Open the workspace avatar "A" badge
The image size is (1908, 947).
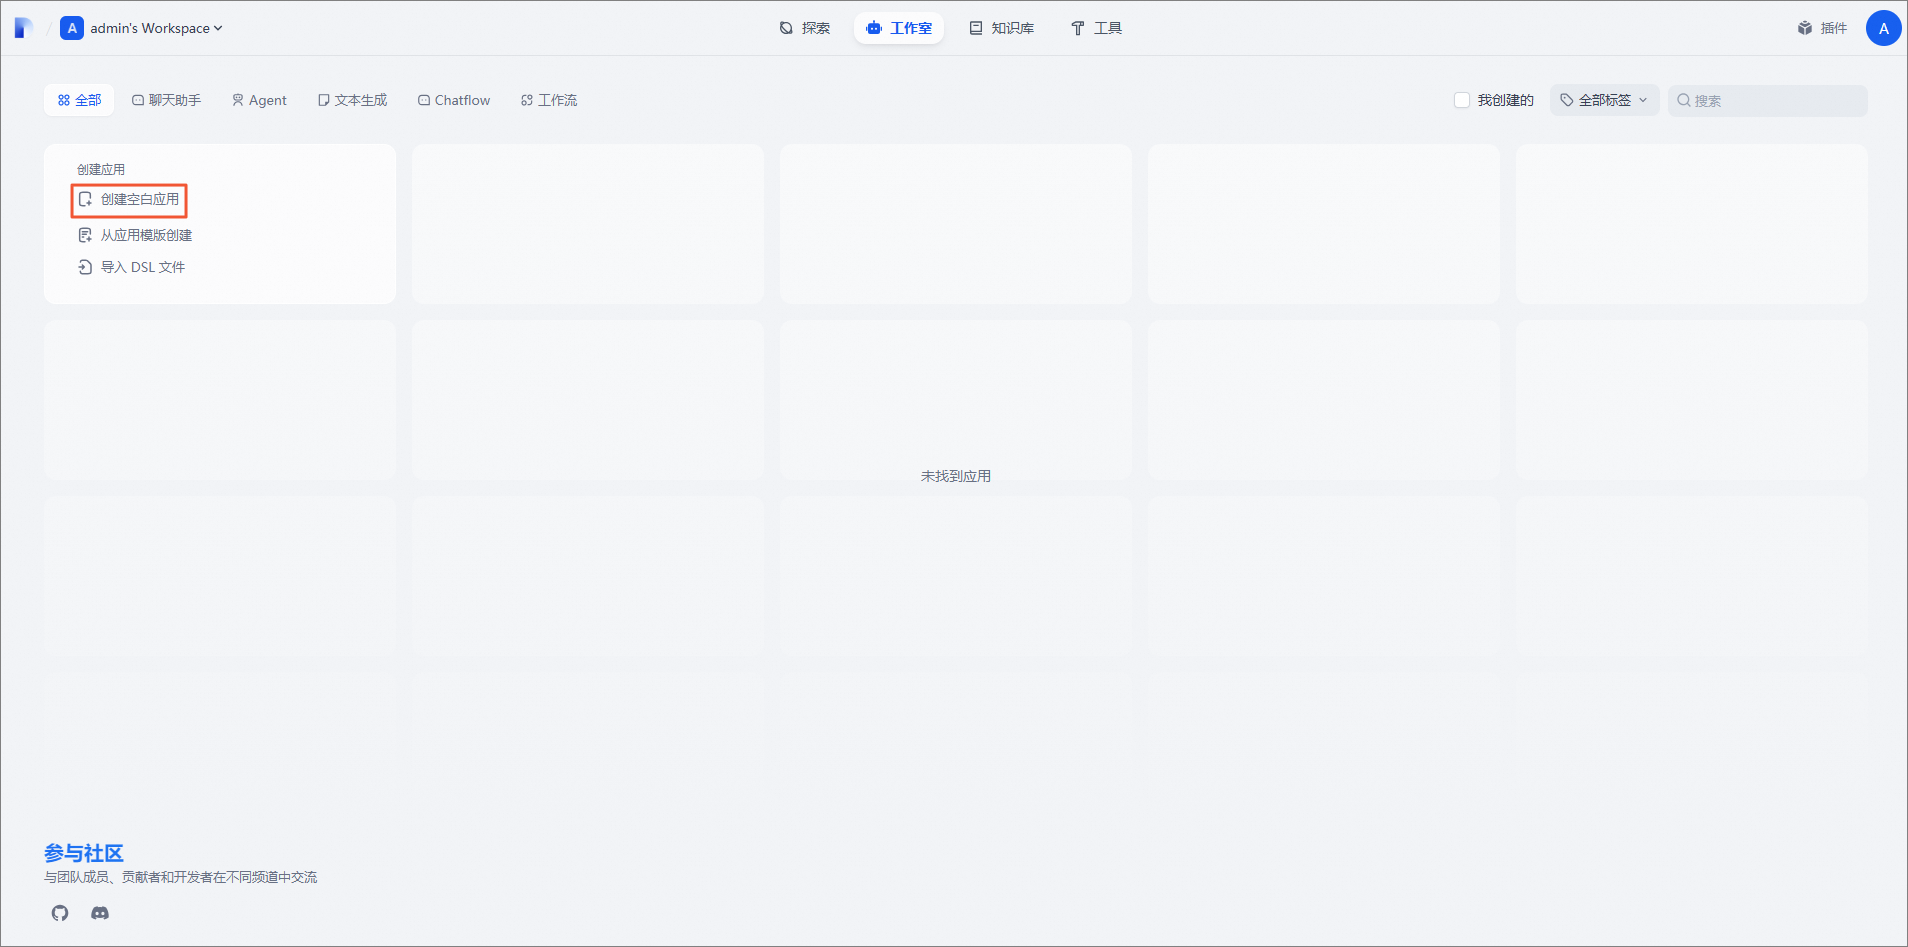tap(72, 28)
